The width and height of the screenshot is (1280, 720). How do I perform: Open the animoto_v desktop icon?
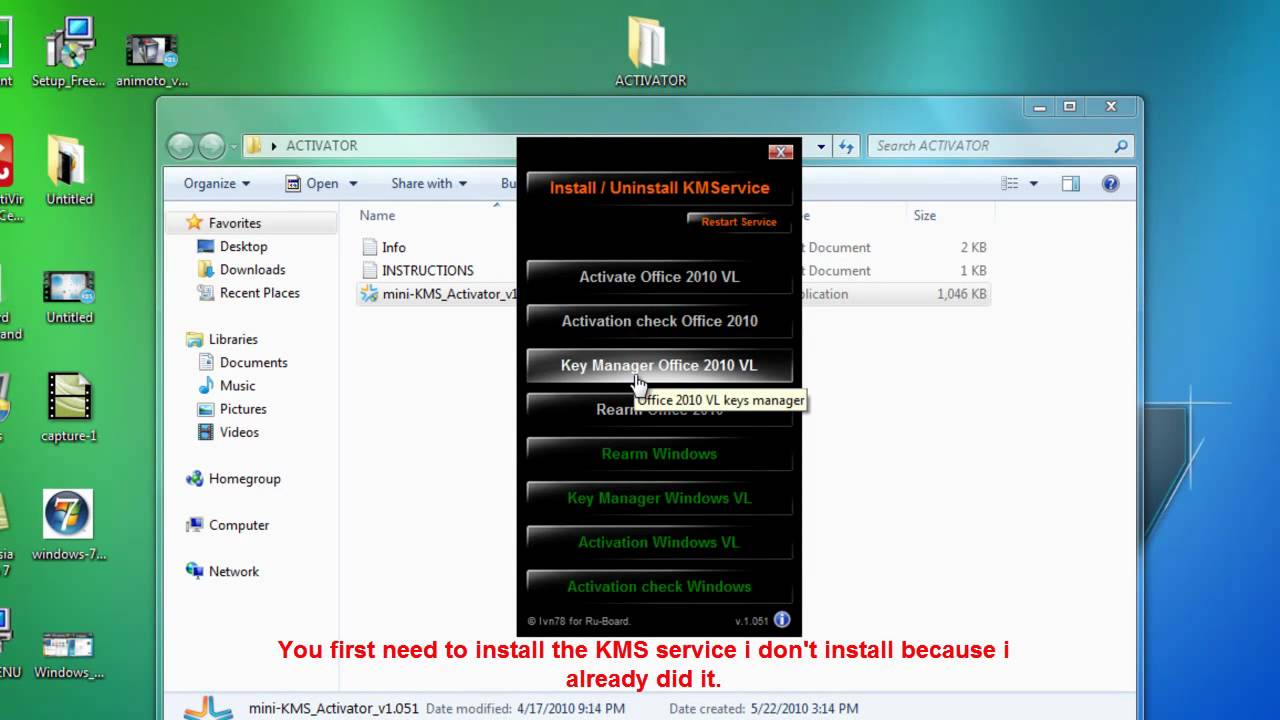pyautogui.click(x=152, y=49)
